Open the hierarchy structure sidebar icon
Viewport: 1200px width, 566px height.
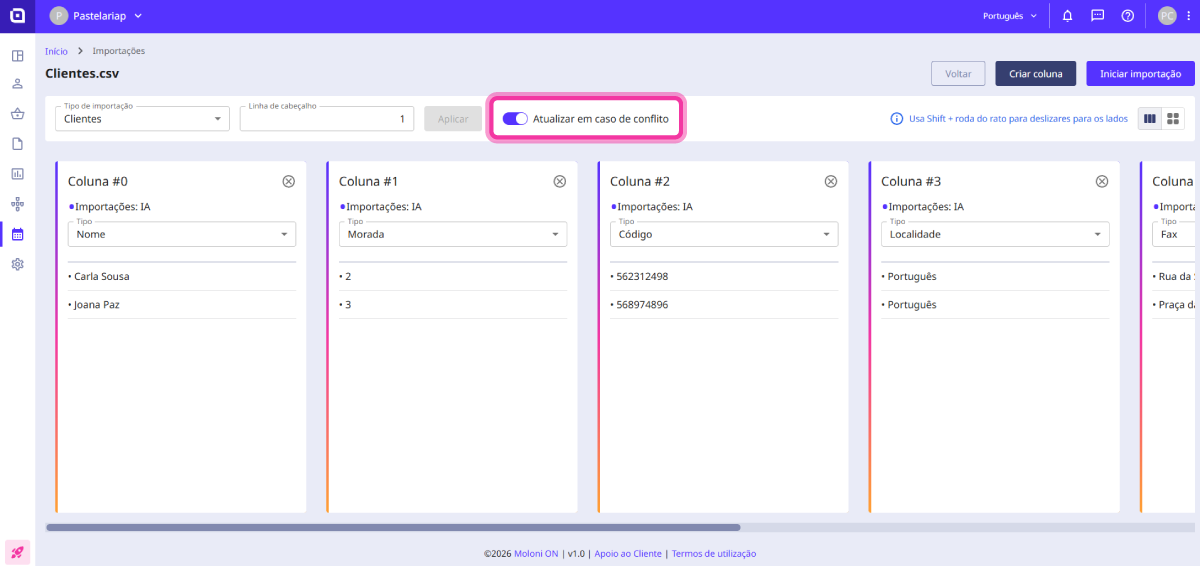(17, 204)
